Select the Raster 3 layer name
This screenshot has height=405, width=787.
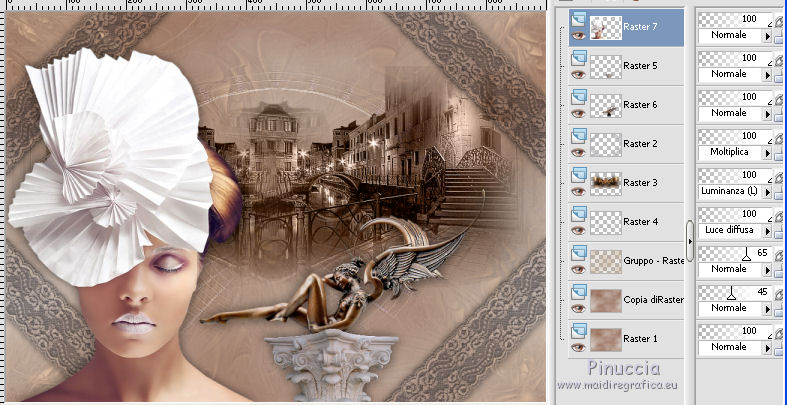tap(640, 183)
